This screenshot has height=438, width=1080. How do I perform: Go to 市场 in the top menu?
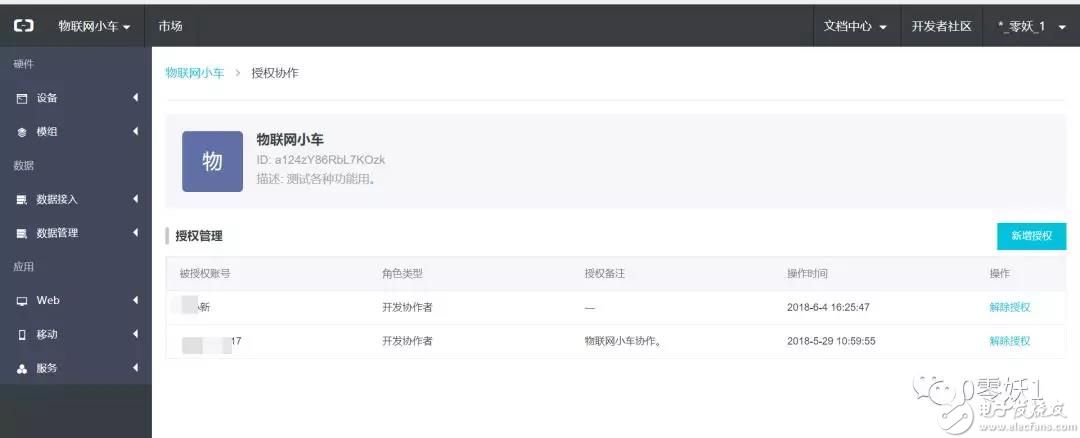(170, 26)
